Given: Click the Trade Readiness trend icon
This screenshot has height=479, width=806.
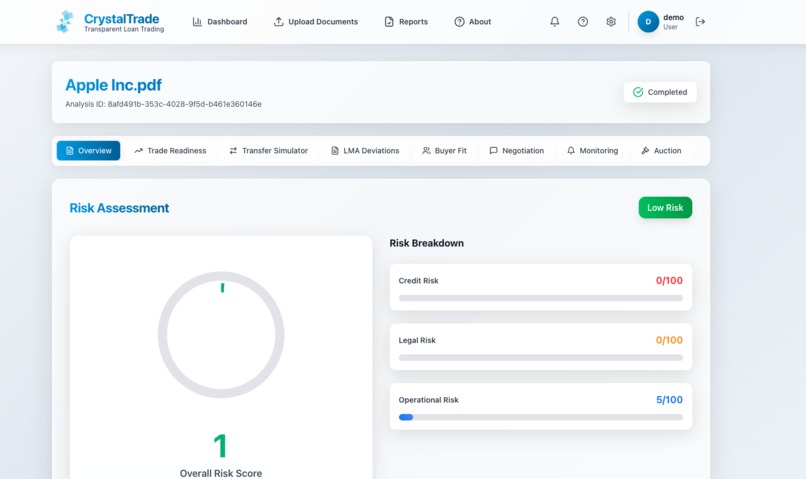Looking at the screenshot, I should coord(138,151).
